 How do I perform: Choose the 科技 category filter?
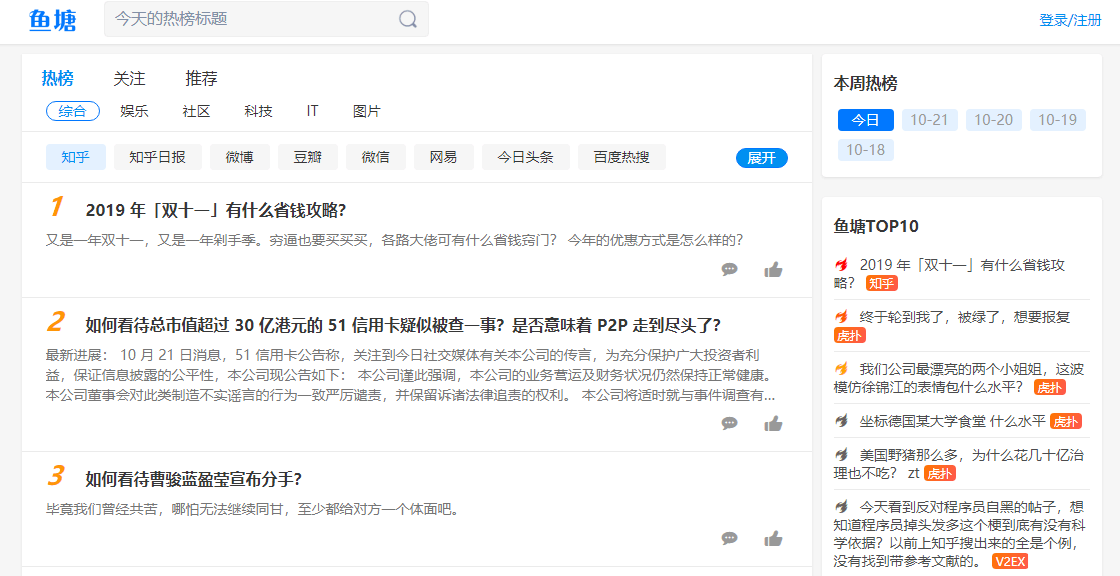click(x=258, y=111)
